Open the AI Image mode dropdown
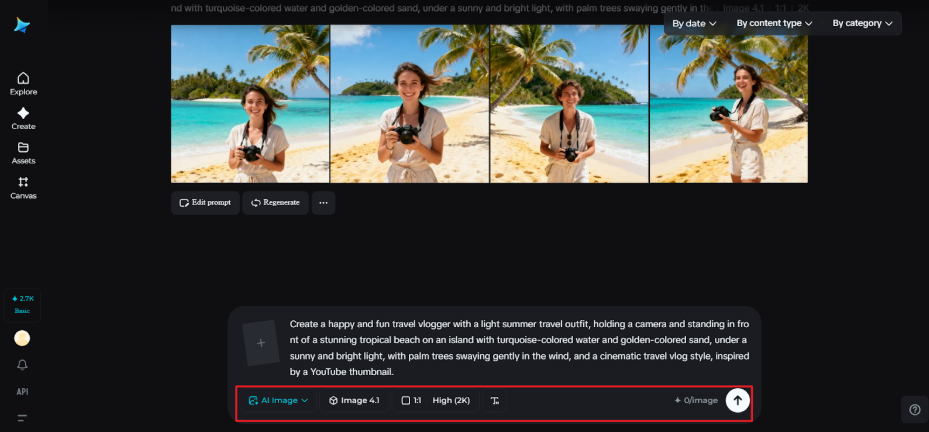Image resolution: width=929 pixels, height=432 pixels. click(x=278, y=400)
